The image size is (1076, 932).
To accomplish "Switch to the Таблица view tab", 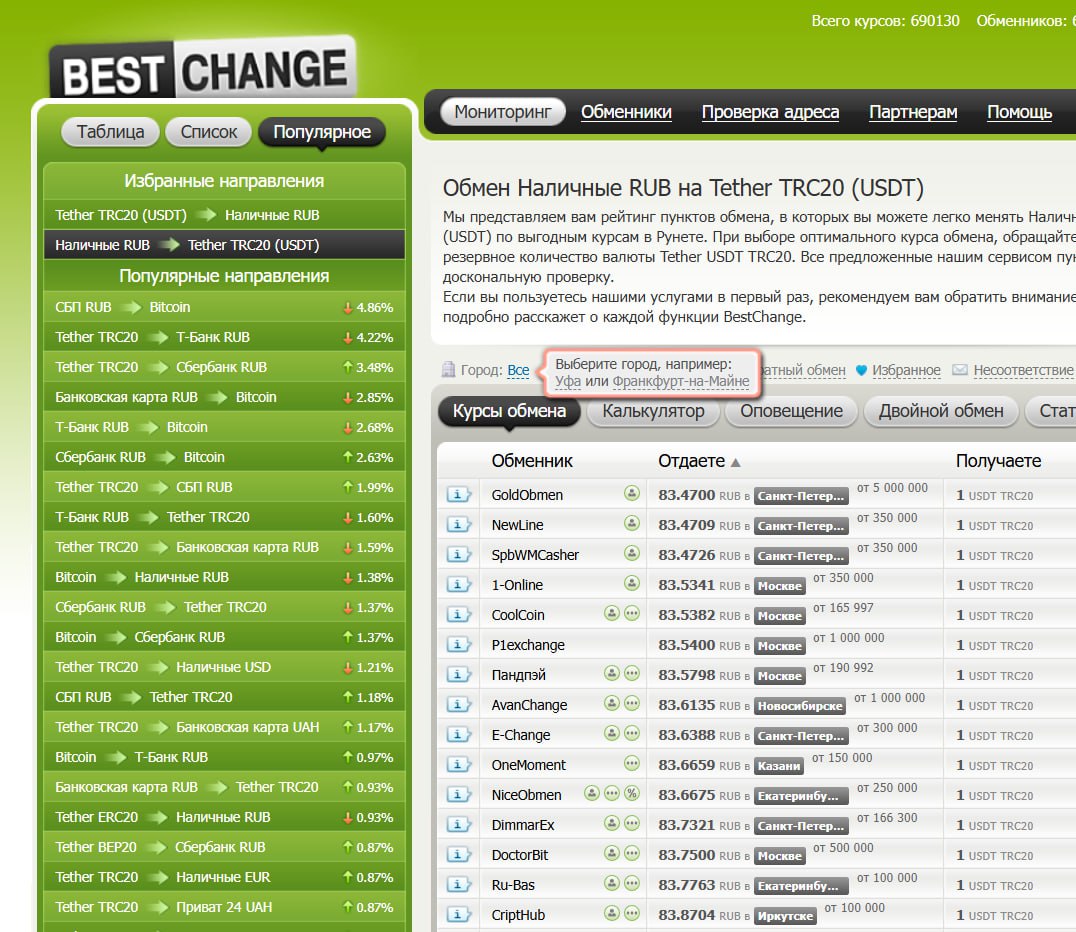I will click(110, 132).
